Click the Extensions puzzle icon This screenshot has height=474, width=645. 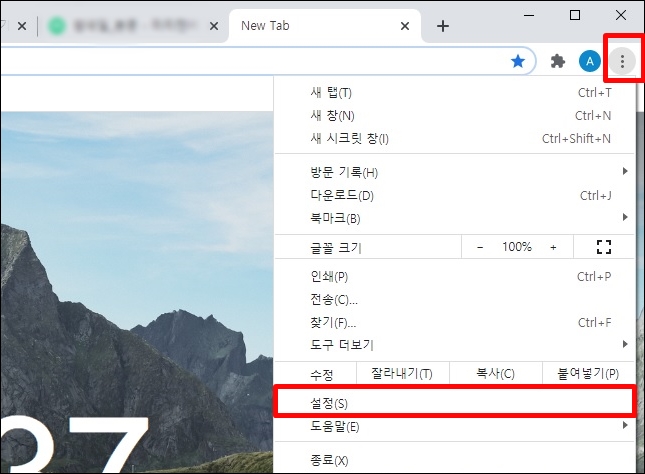tap(557, 61)
